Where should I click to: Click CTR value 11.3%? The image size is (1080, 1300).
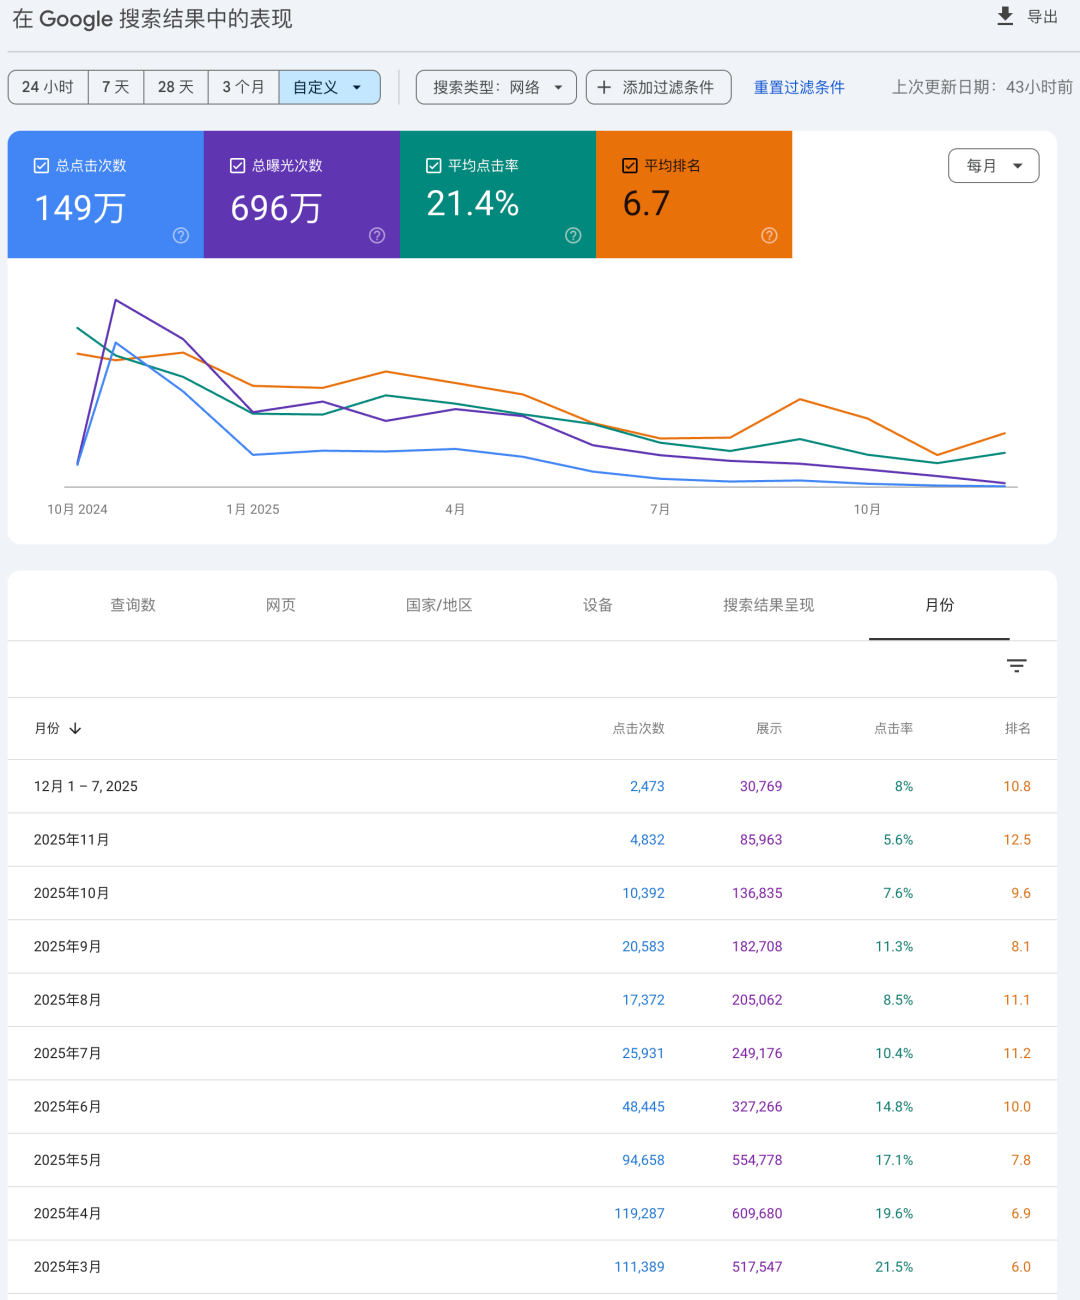tap(894, 946)
